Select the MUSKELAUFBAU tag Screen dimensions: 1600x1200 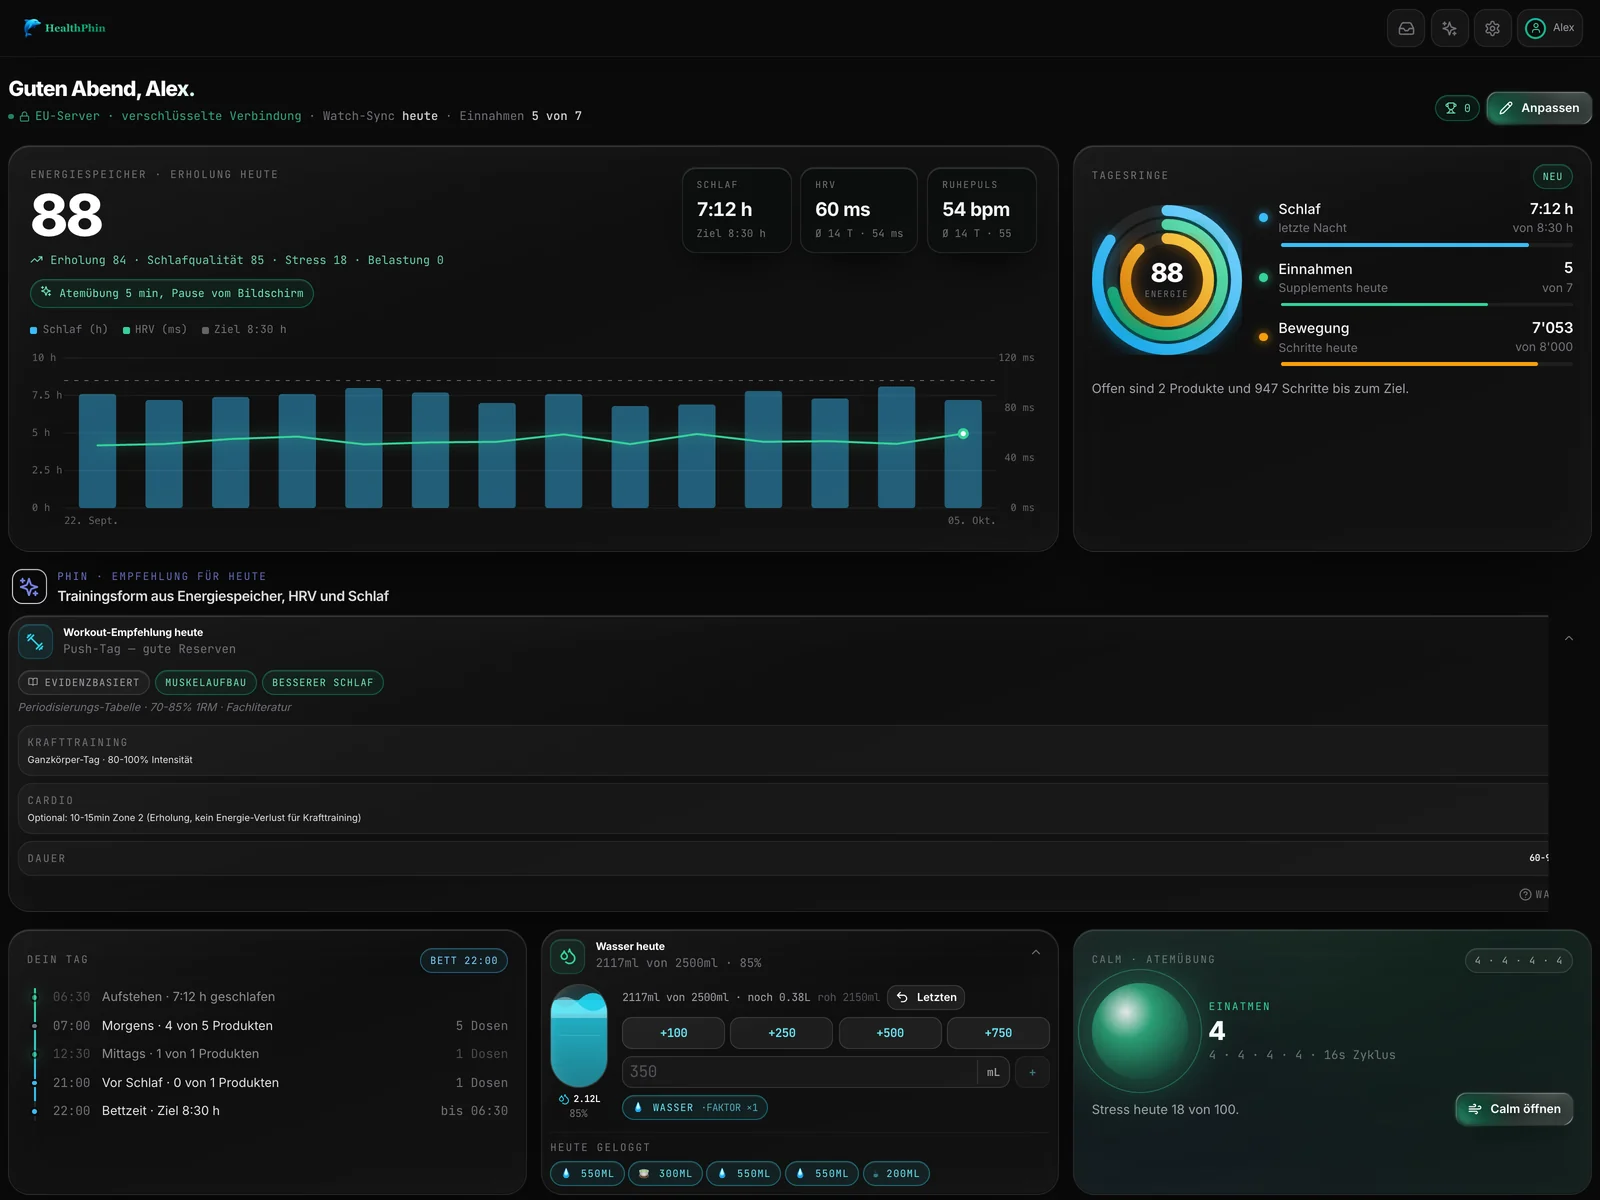205,683
